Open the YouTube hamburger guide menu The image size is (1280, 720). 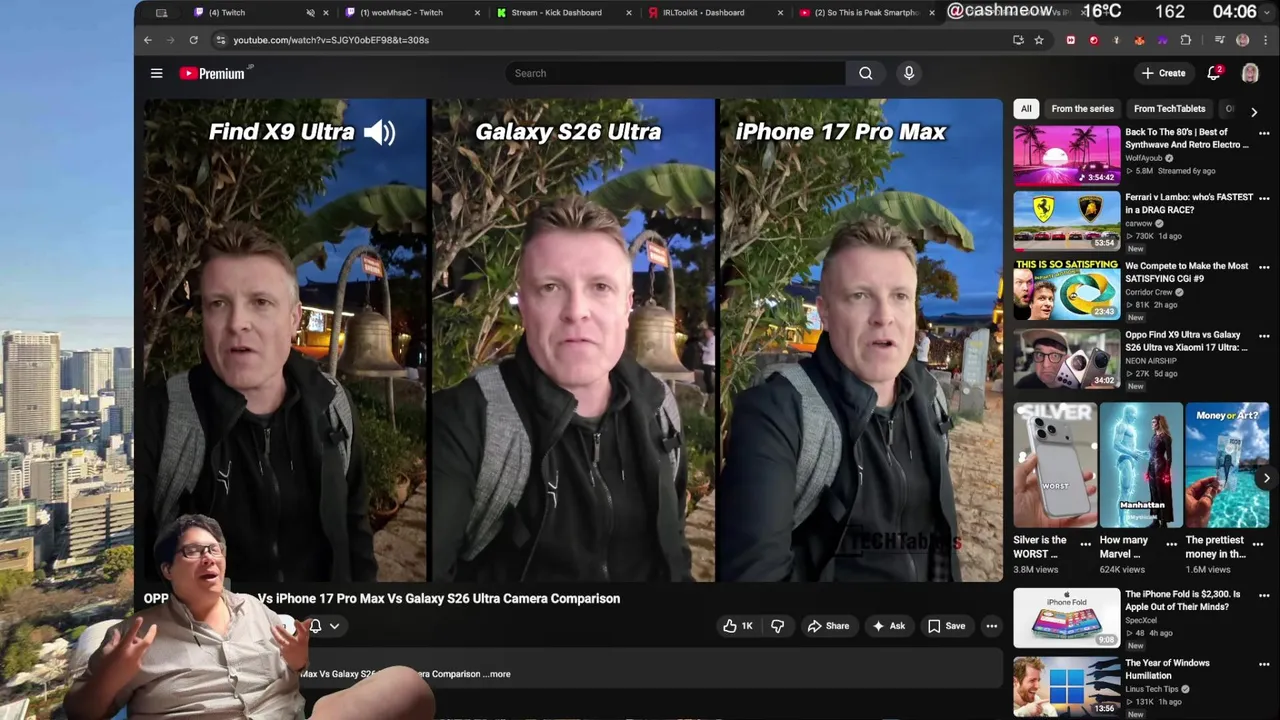(156, 73)
